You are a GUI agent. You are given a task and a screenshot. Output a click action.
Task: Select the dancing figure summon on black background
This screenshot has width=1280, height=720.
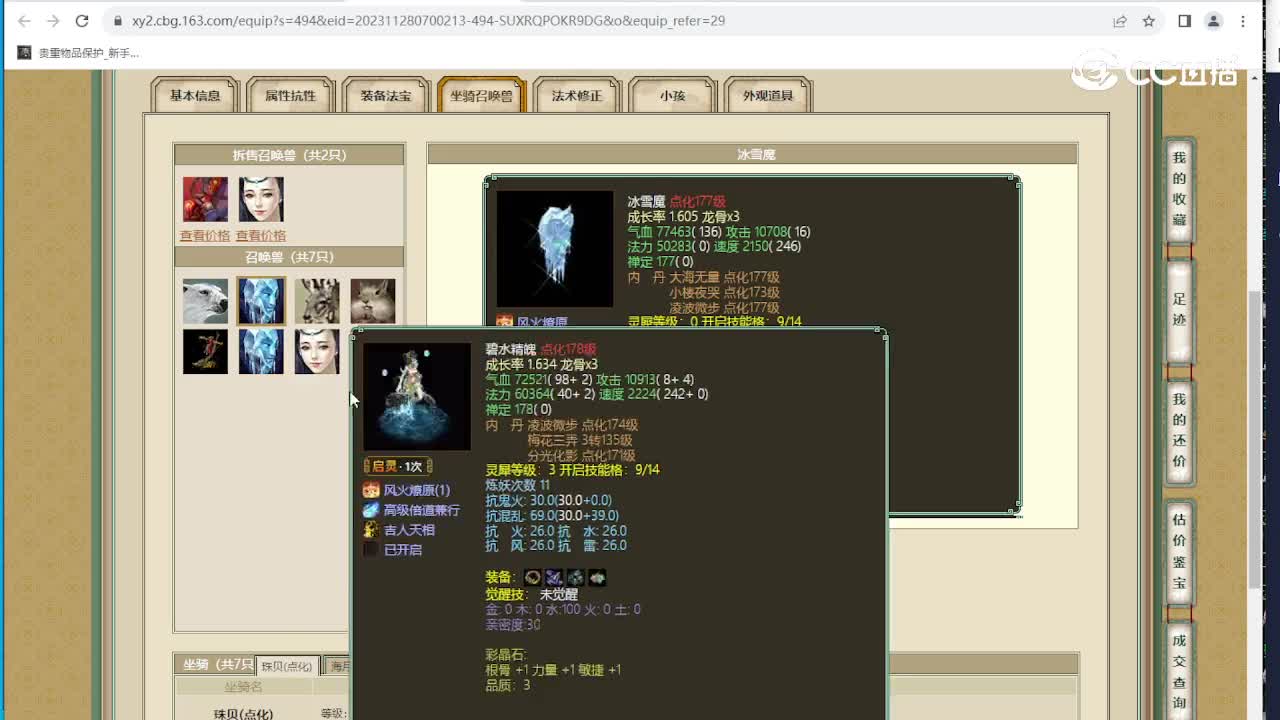pyautogui.click(x=205, y=351)
